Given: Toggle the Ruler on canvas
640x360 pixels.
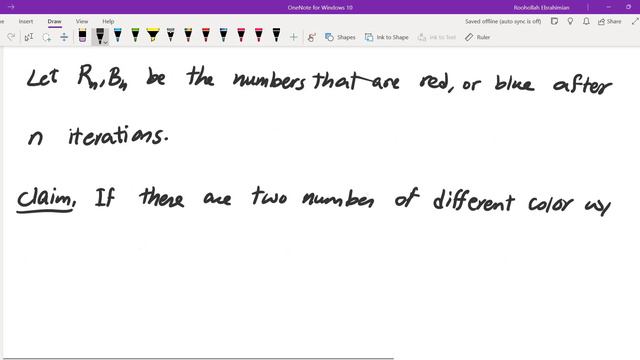Looking at the screenshot, I should click(477, 37).
